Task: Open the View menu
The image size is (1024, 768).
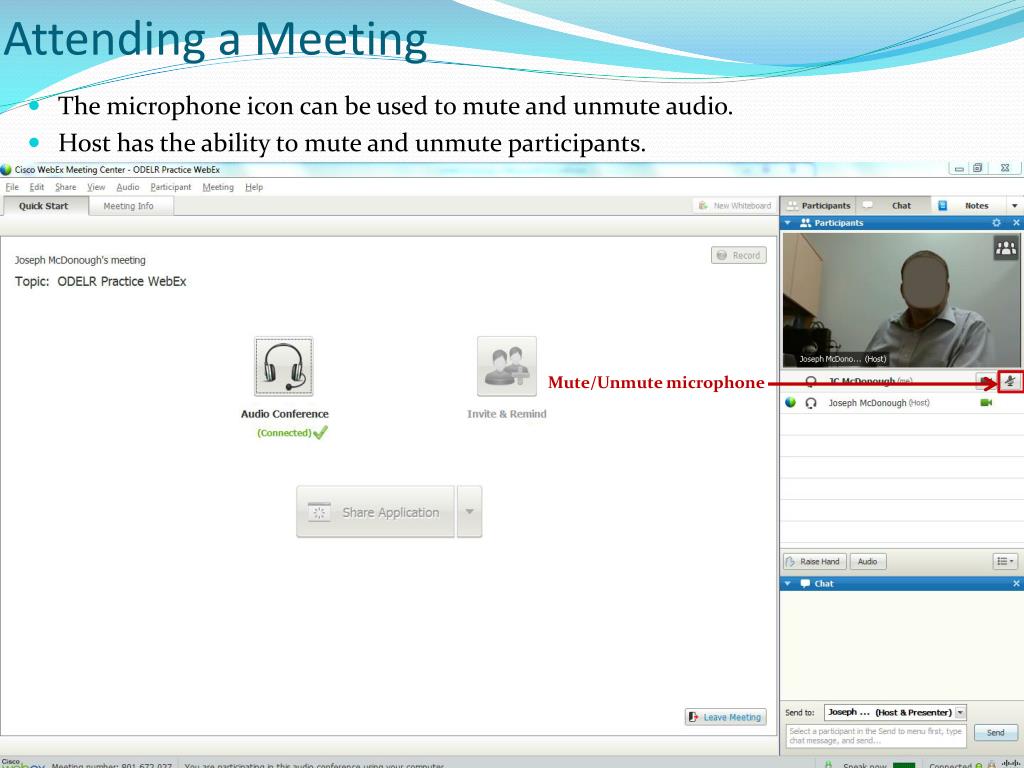Action: pyautogui.click(x=96, y=187)
